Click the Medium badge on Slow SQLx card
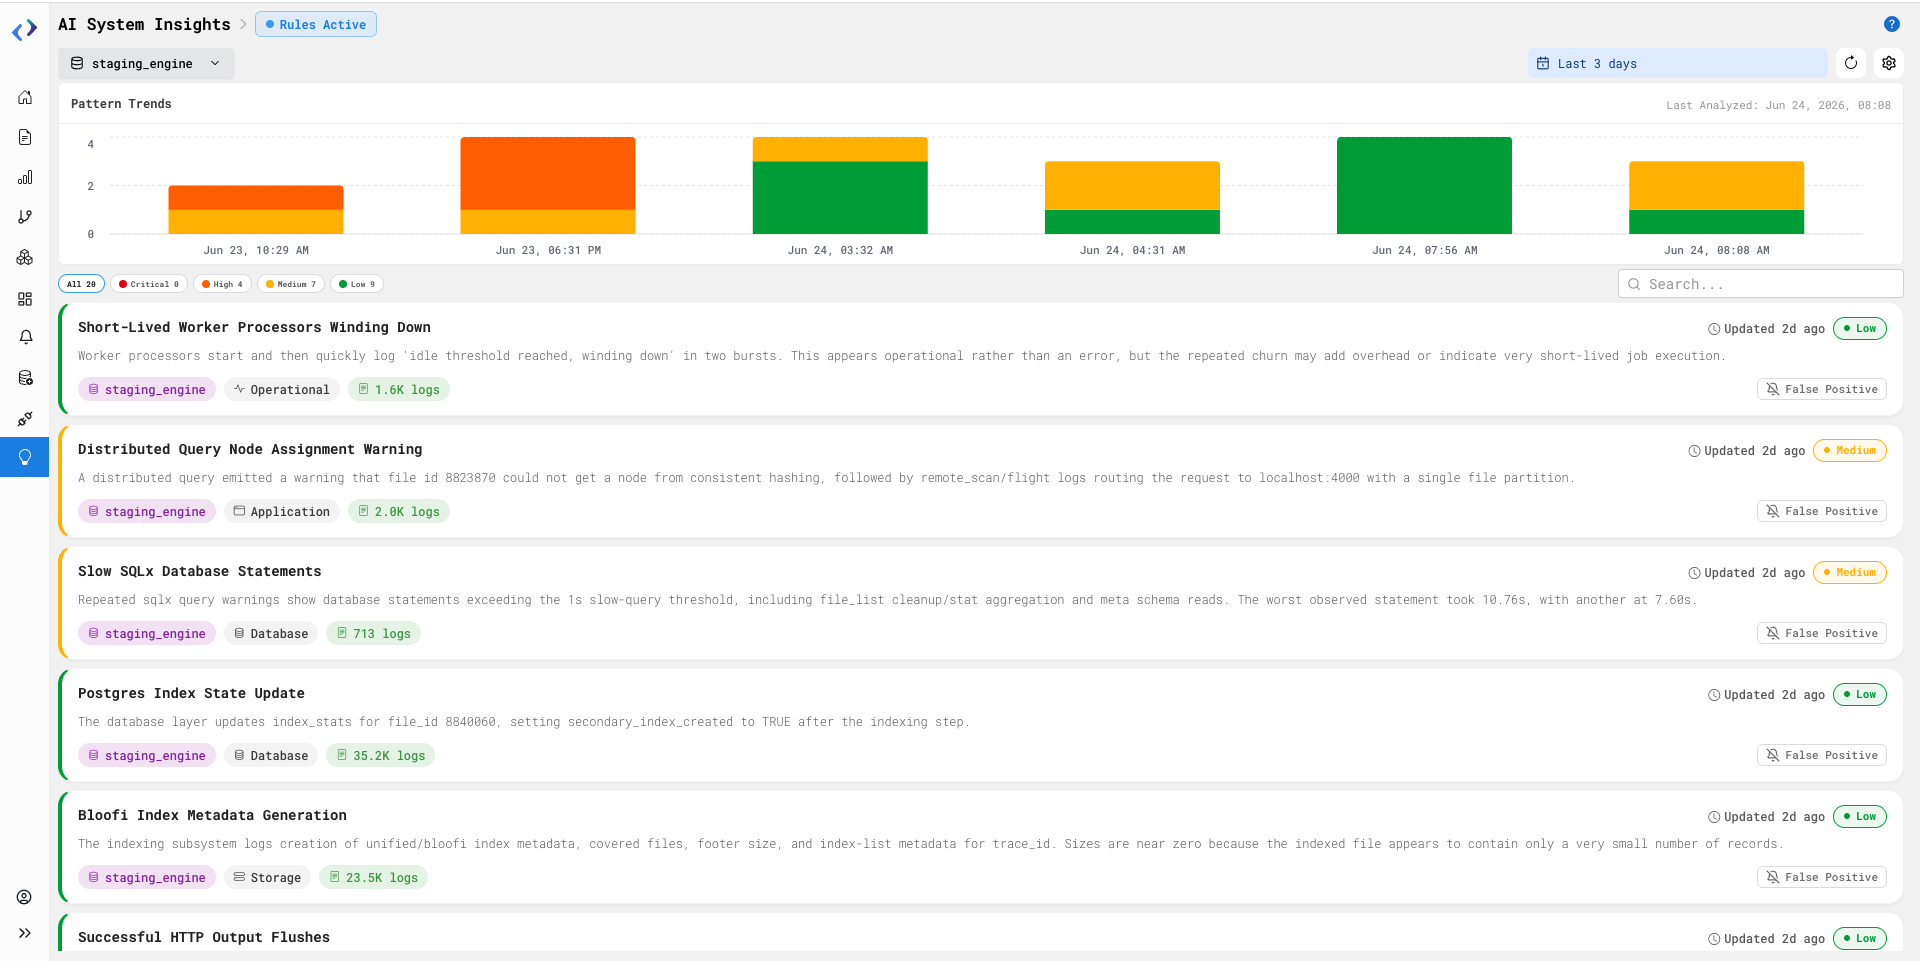This screenshot has height=961, width=1920. pyautogui.click(x=1850, y=572)
